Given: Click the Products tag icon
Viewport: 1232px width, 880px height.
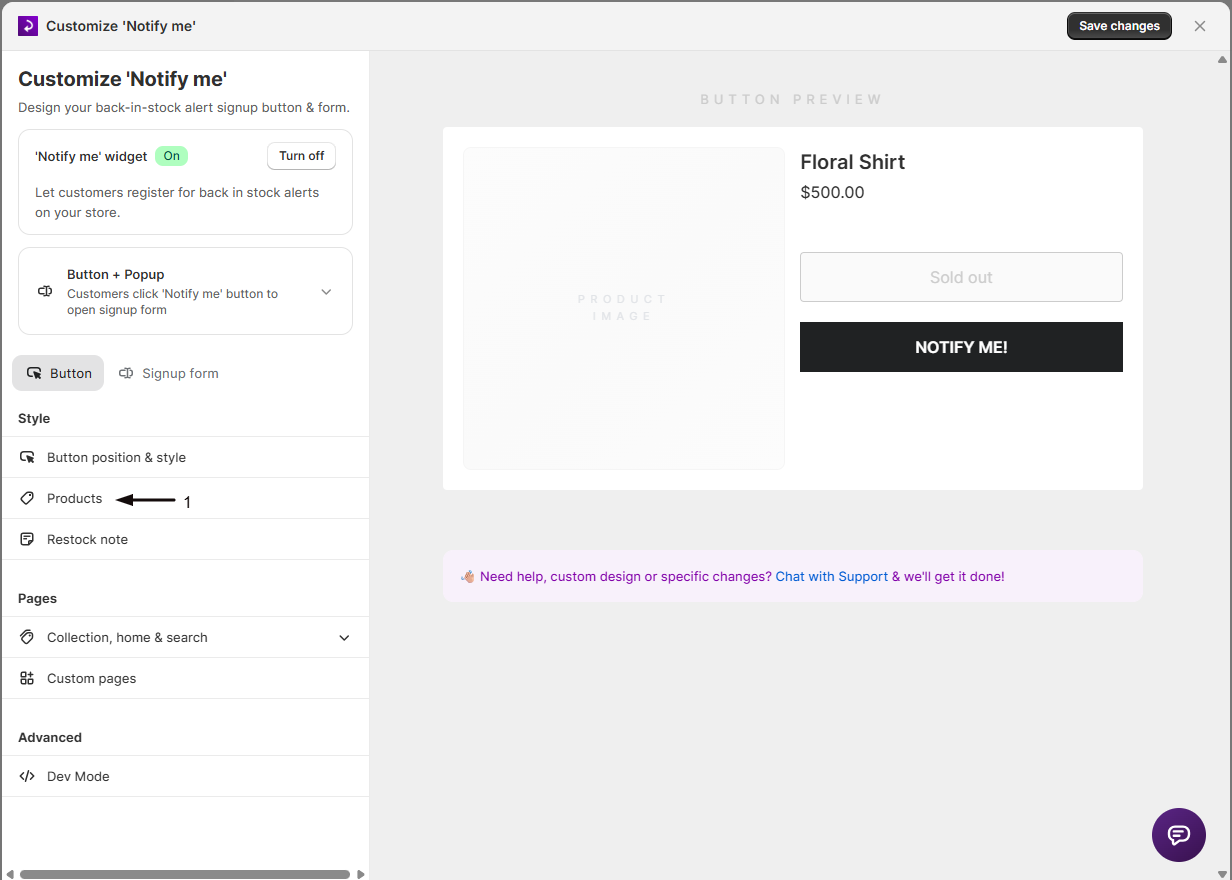Looking at the screenshot, I should tap(27, 498).
